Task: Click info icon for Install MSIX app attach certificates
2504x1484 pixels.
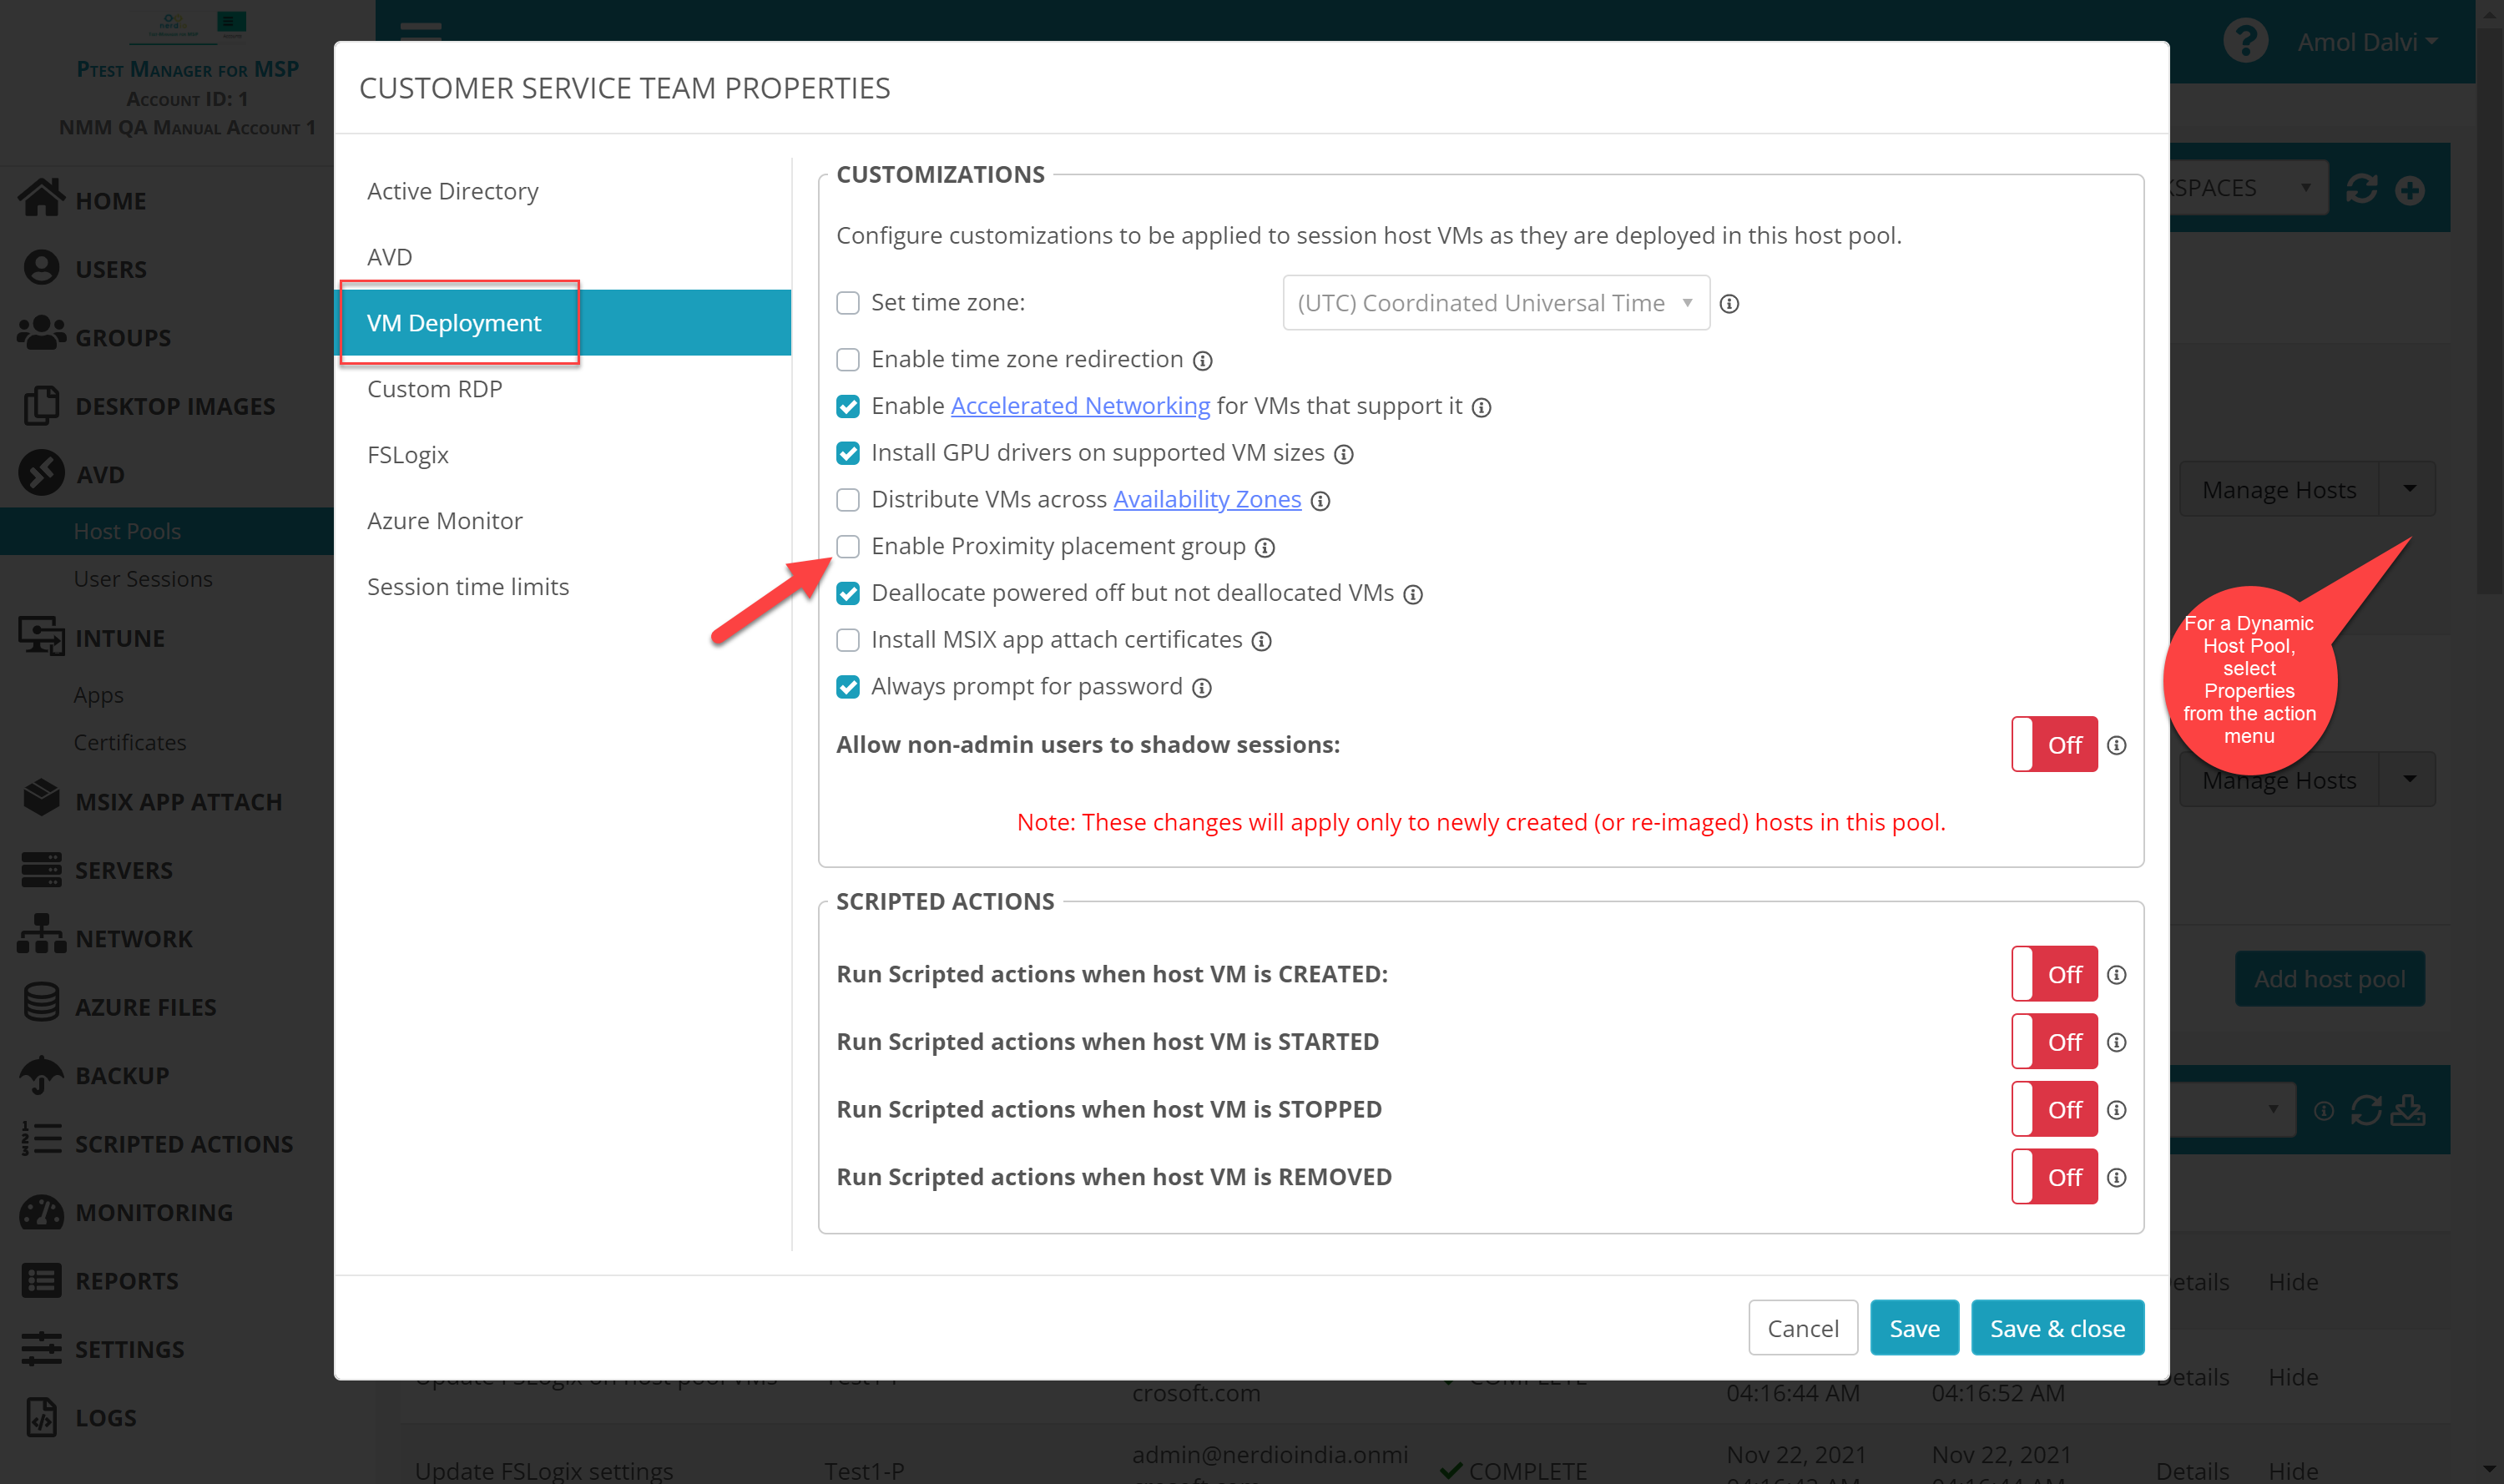Action: tap(1262, 641)
